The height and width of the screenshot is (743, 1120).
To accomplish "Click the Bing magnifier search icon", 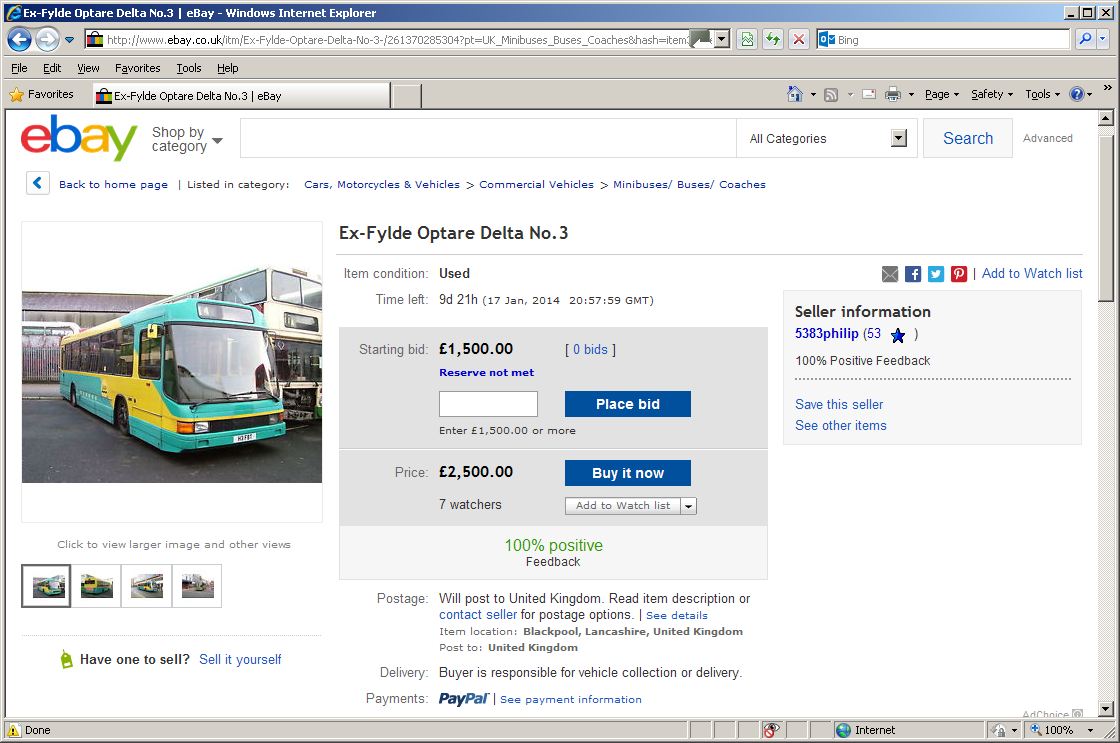I will (1085, 39).
